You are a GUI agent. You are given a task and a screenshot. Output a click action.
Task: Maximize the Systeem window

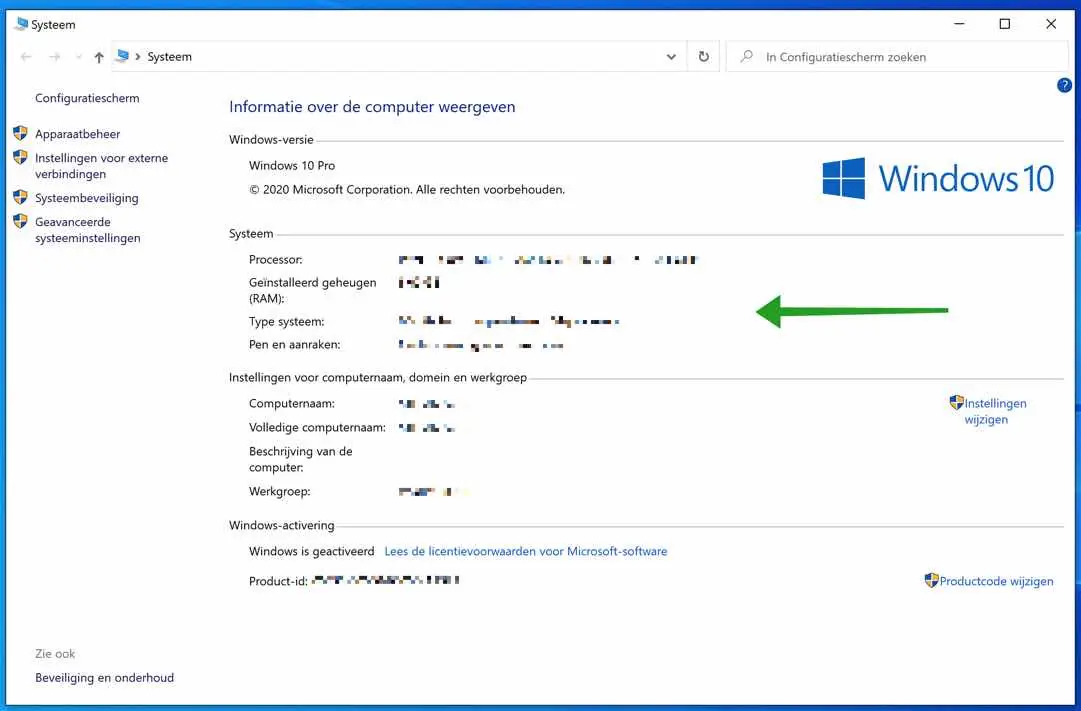[x=1004, y=24]
